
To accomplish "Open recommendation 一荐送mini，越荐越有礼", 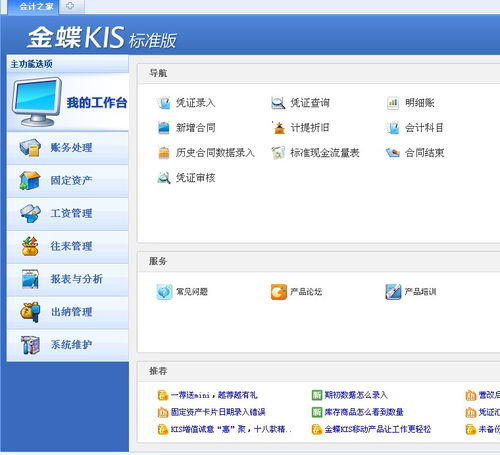I will pos(214,395).
